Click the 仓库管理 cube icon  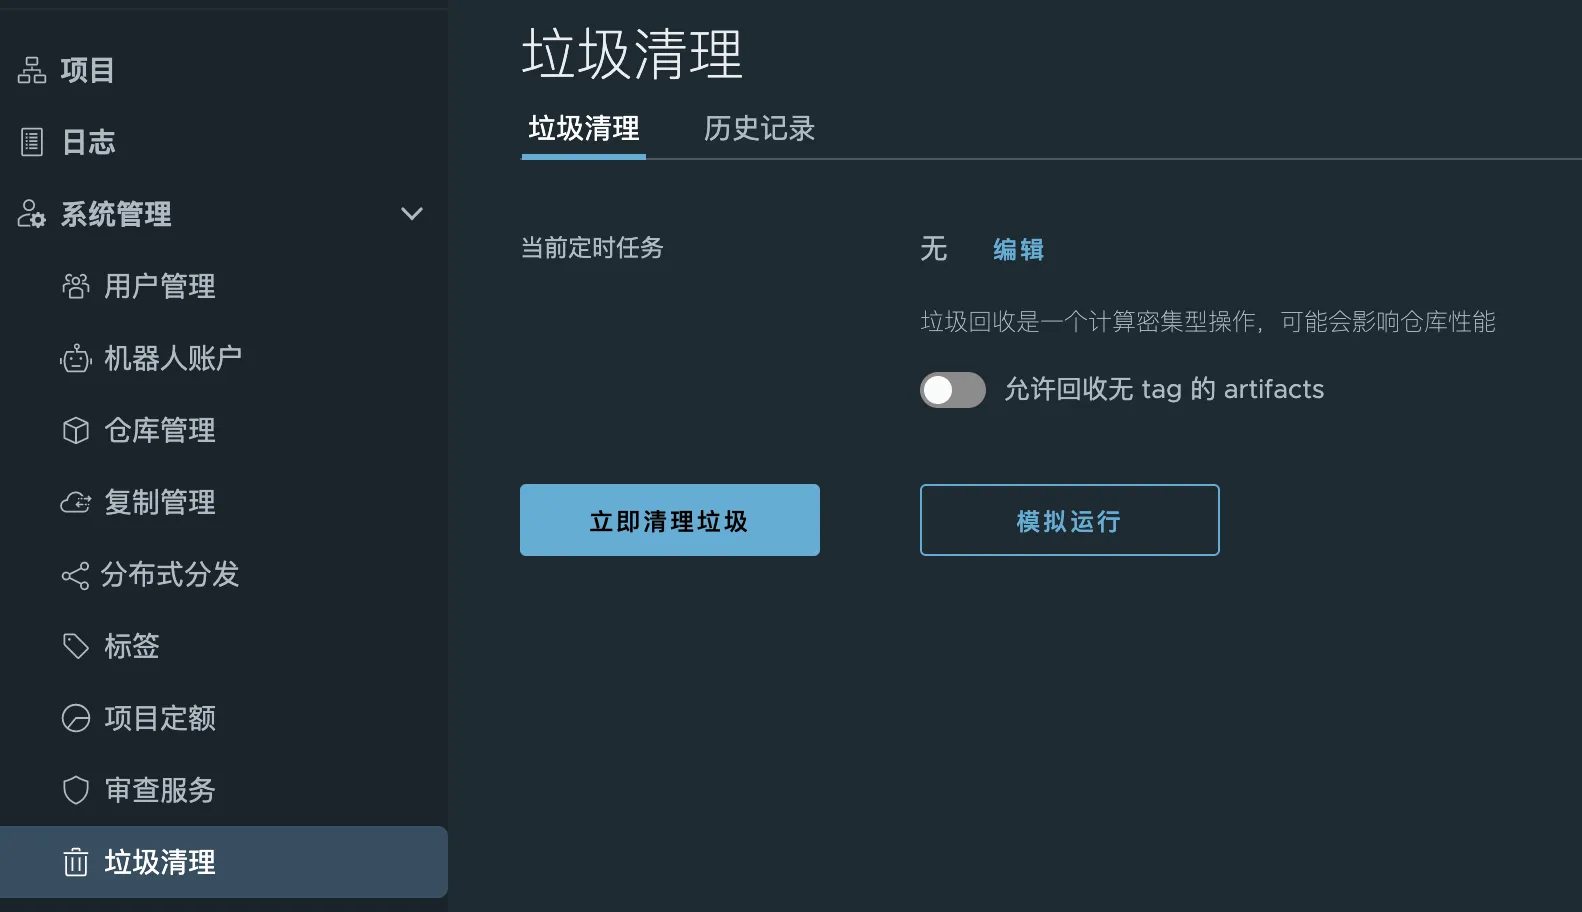pos(76,430)
